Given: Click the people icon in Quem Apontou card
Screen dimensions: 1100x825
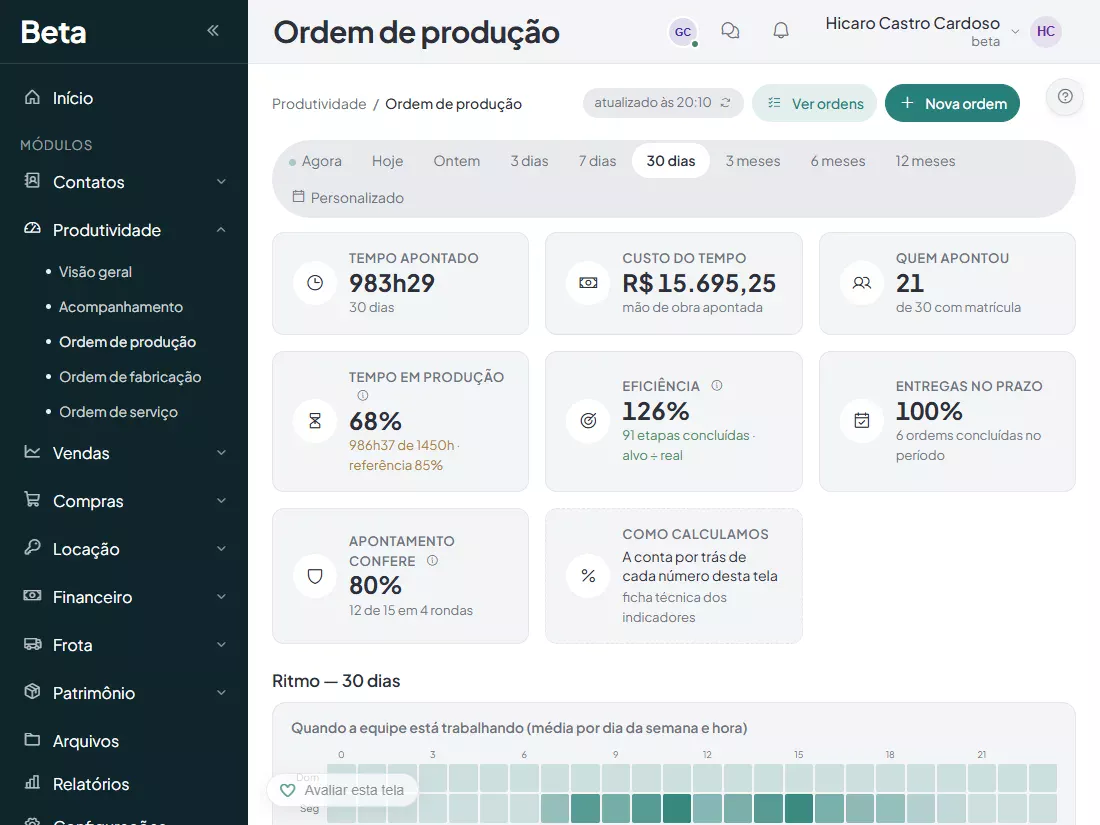Looking at the screenshot, I should tap(861, 283).
